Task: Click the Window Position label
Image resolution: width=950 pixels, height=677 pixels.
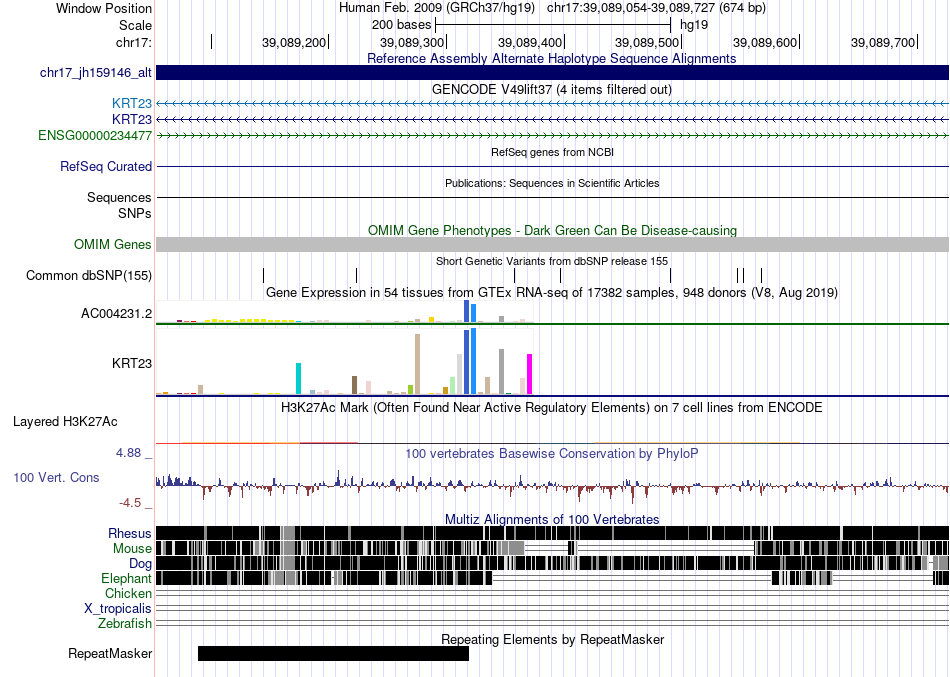Action: tap(104, 8)
